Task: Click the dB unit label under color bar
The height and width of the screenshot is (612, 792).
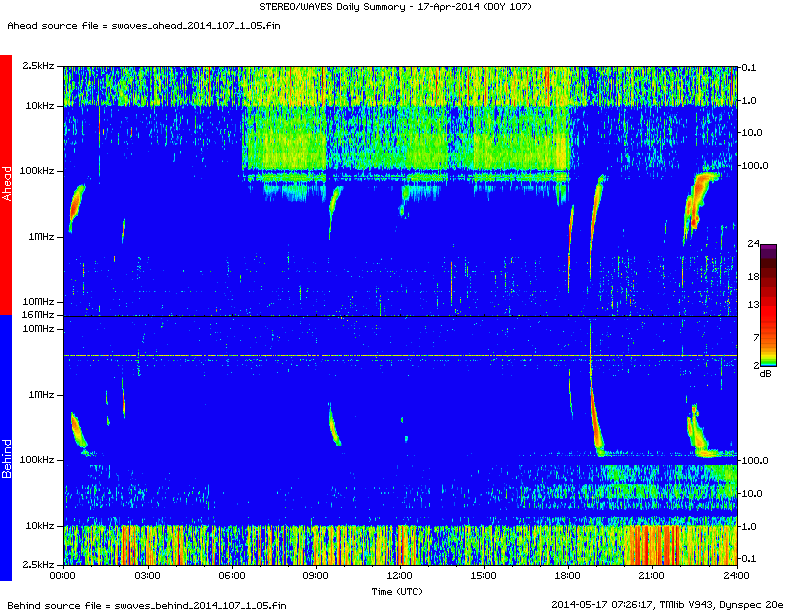Action: pos(766,374)
